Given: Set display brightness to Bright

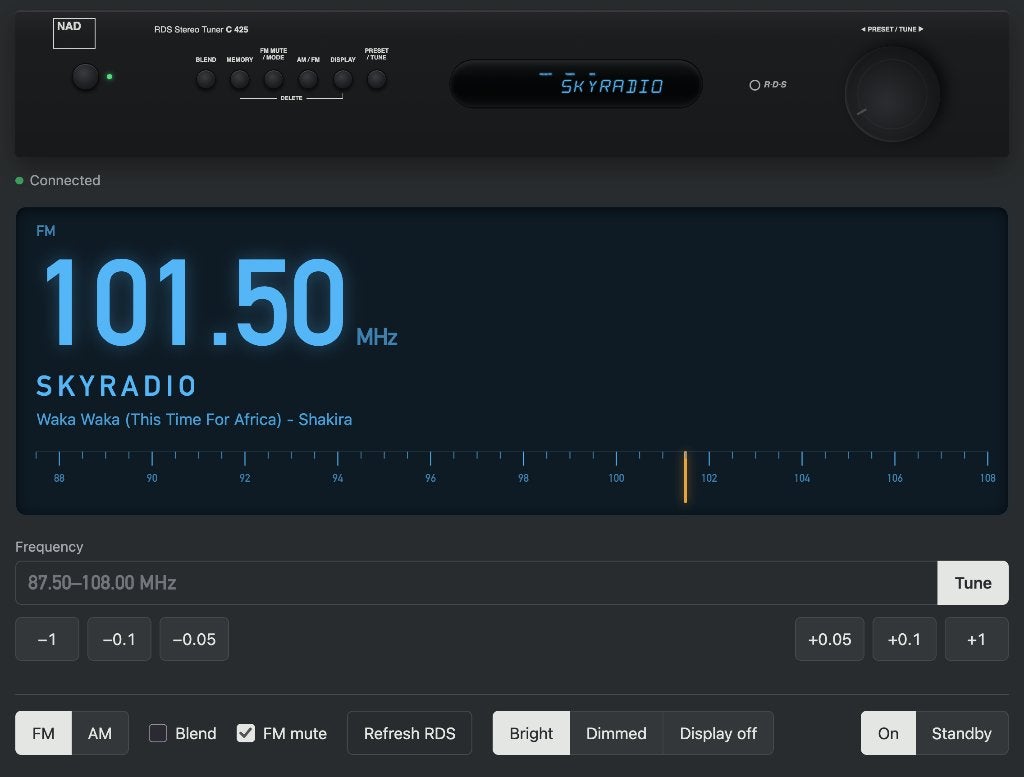Looking at the screenshot, I should pos(531,733).
